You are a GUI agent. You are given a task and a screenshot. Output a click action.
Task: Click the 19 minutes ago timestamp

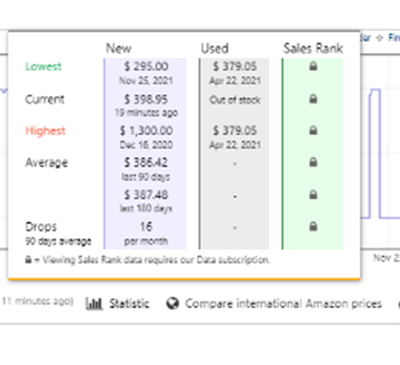coord(146,113)
